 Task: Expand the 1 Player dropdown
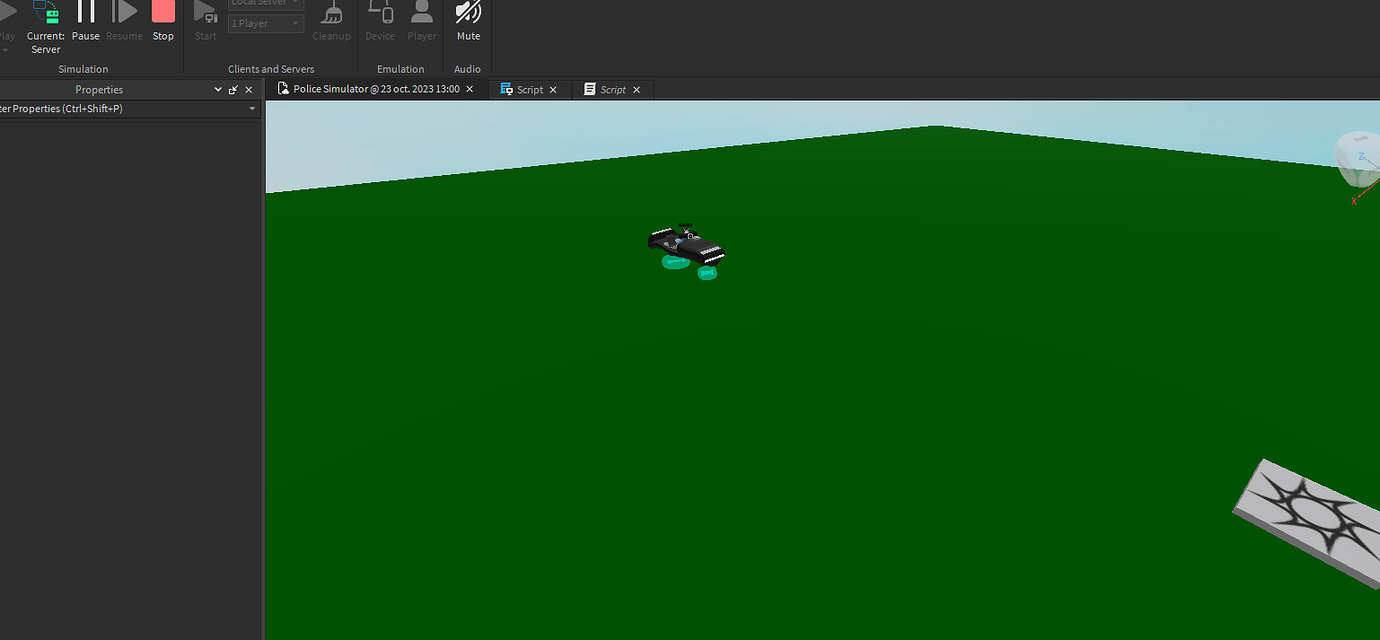pyautogui.click(x=264, y=22)
